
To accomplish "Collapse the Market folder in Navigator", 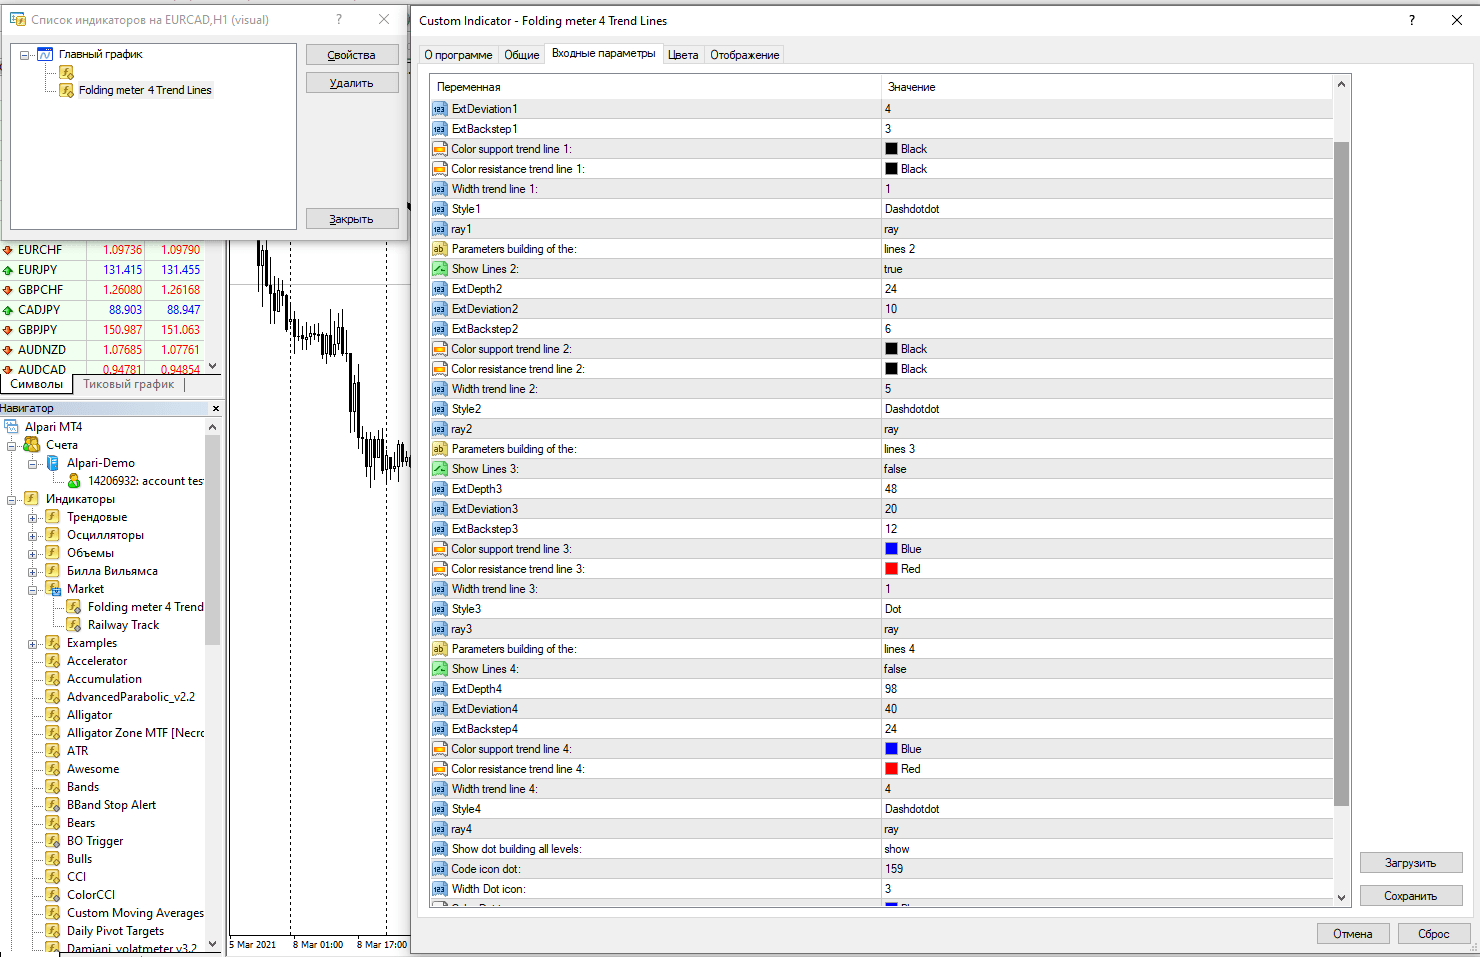I will (x=32, y=590).
